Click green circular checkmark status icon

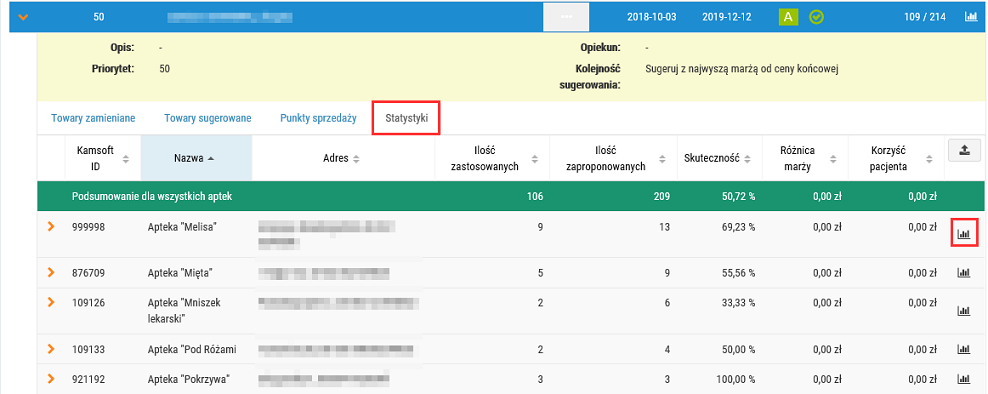point(817,17)
